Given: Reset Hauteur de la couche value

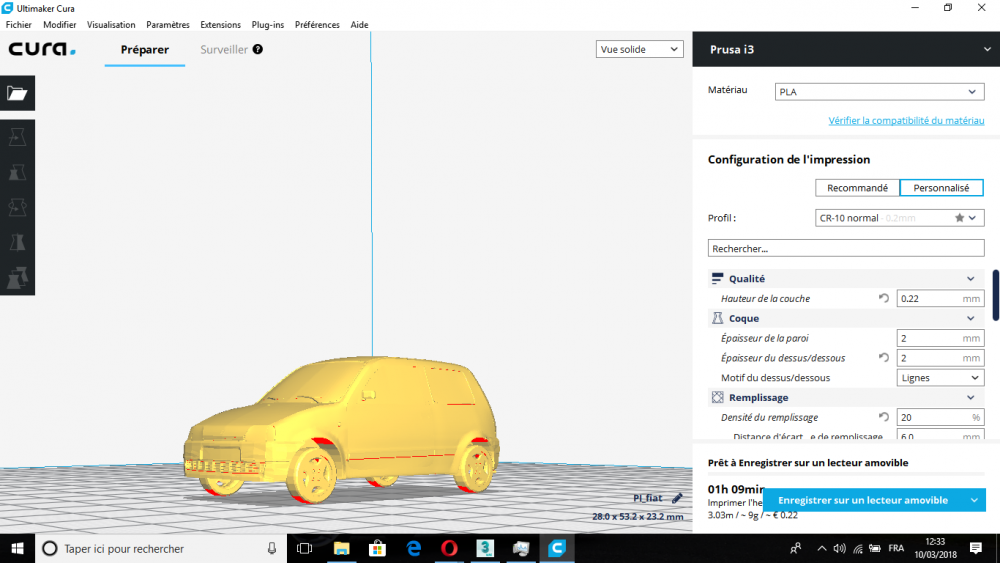Looking at the screenshot, I should click(884, 298).
